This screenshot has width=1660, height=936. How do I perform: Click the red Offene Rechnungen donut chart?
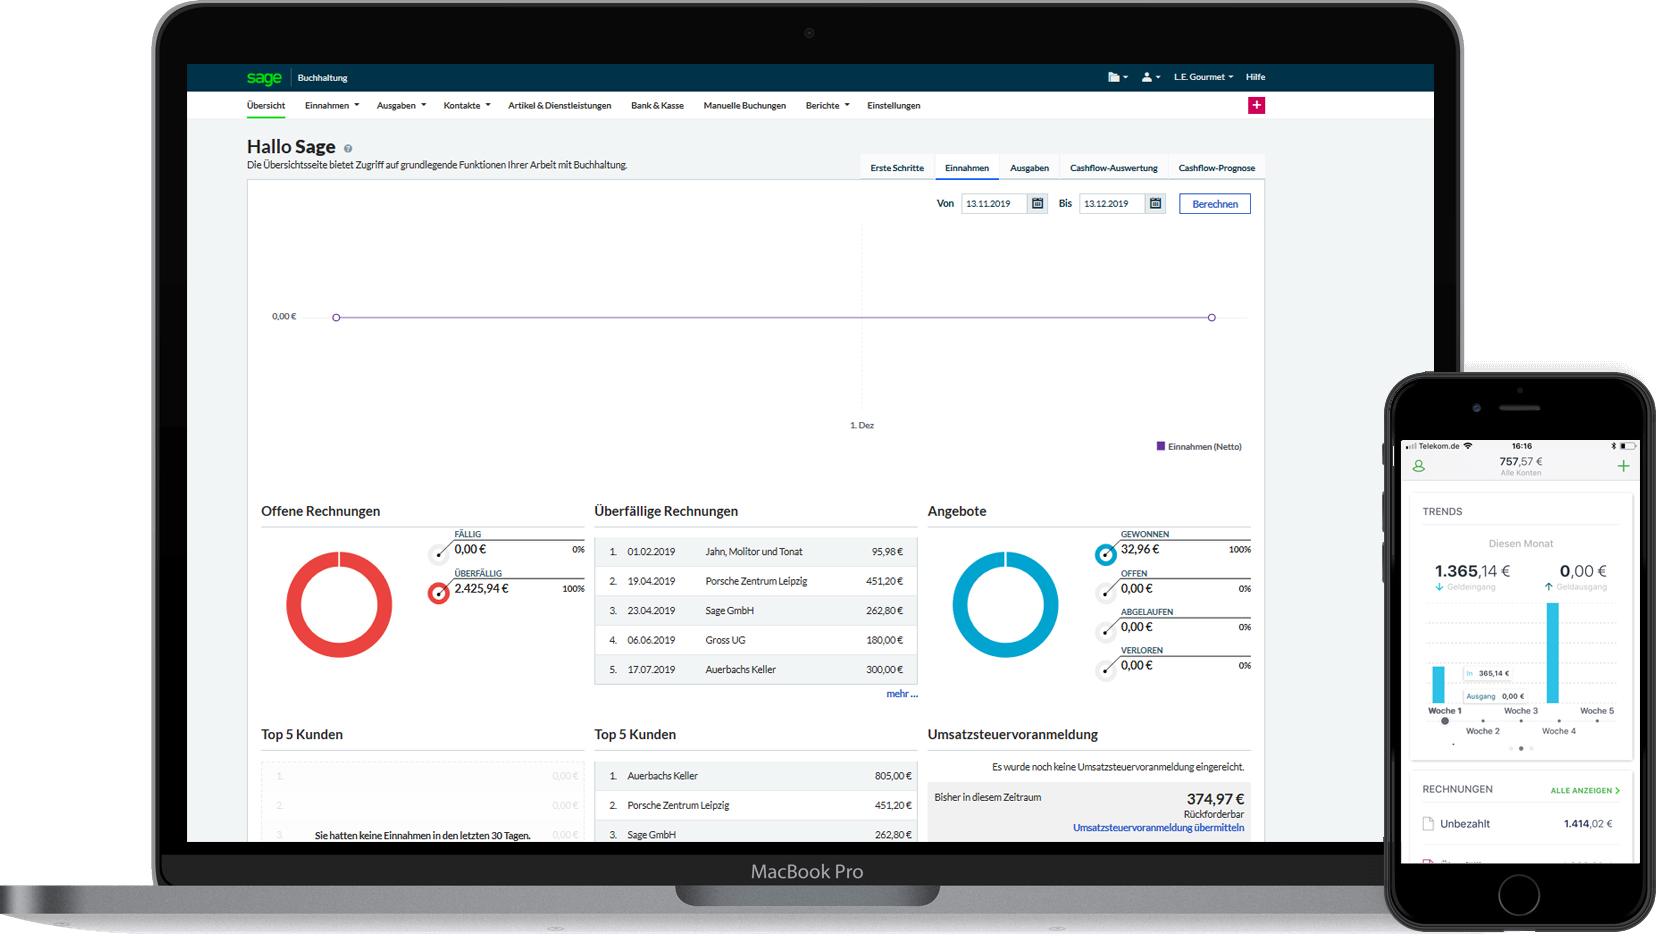coord(339,604)
